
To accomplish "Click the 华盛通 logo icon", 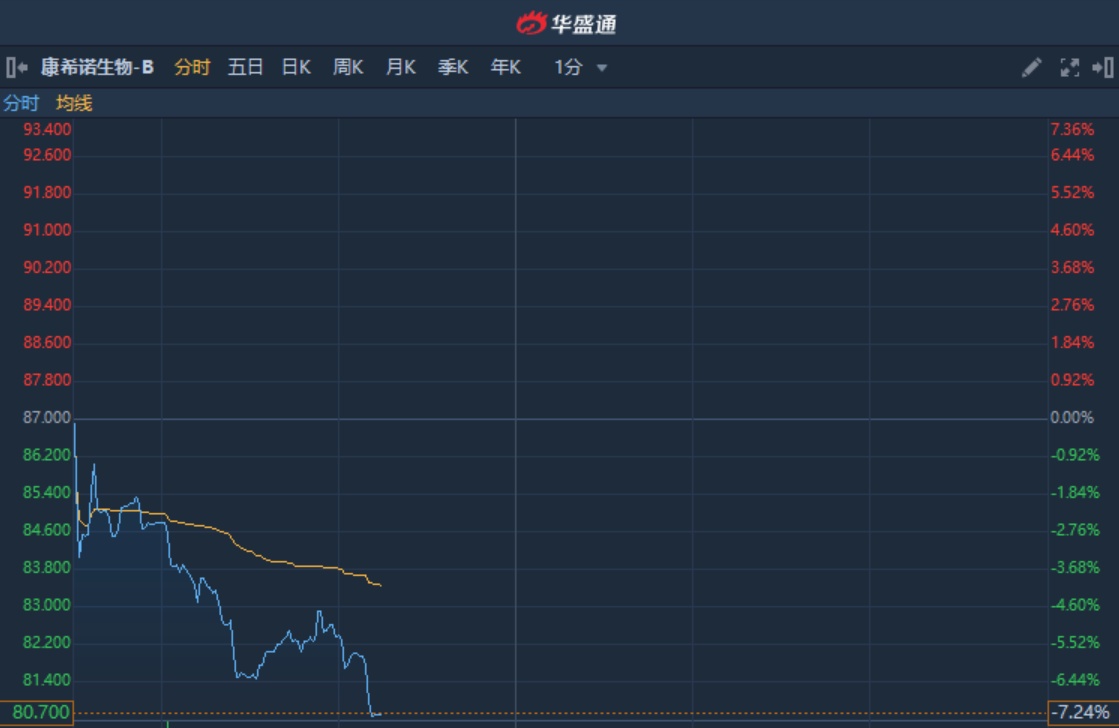I will pyautogui.click(x=531, y=23).
